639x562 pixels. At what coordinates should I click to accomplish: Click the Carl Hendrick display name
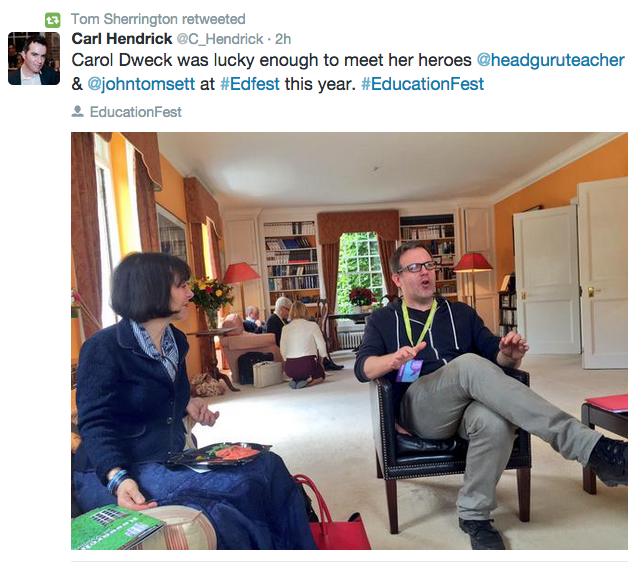click(122, 39)
